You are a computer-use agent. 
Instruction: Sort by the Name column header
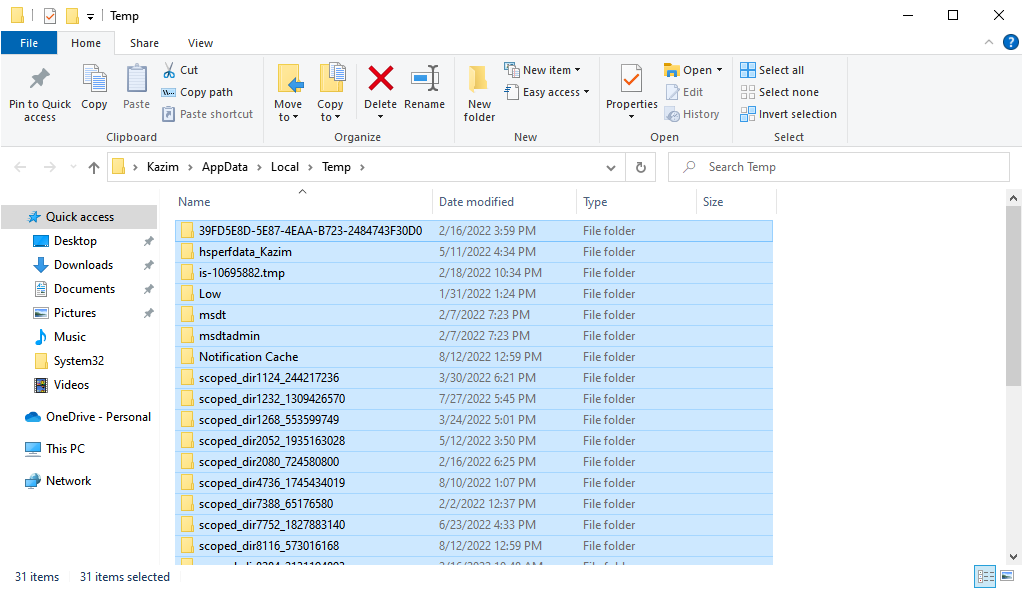click(x=303, y=202)
